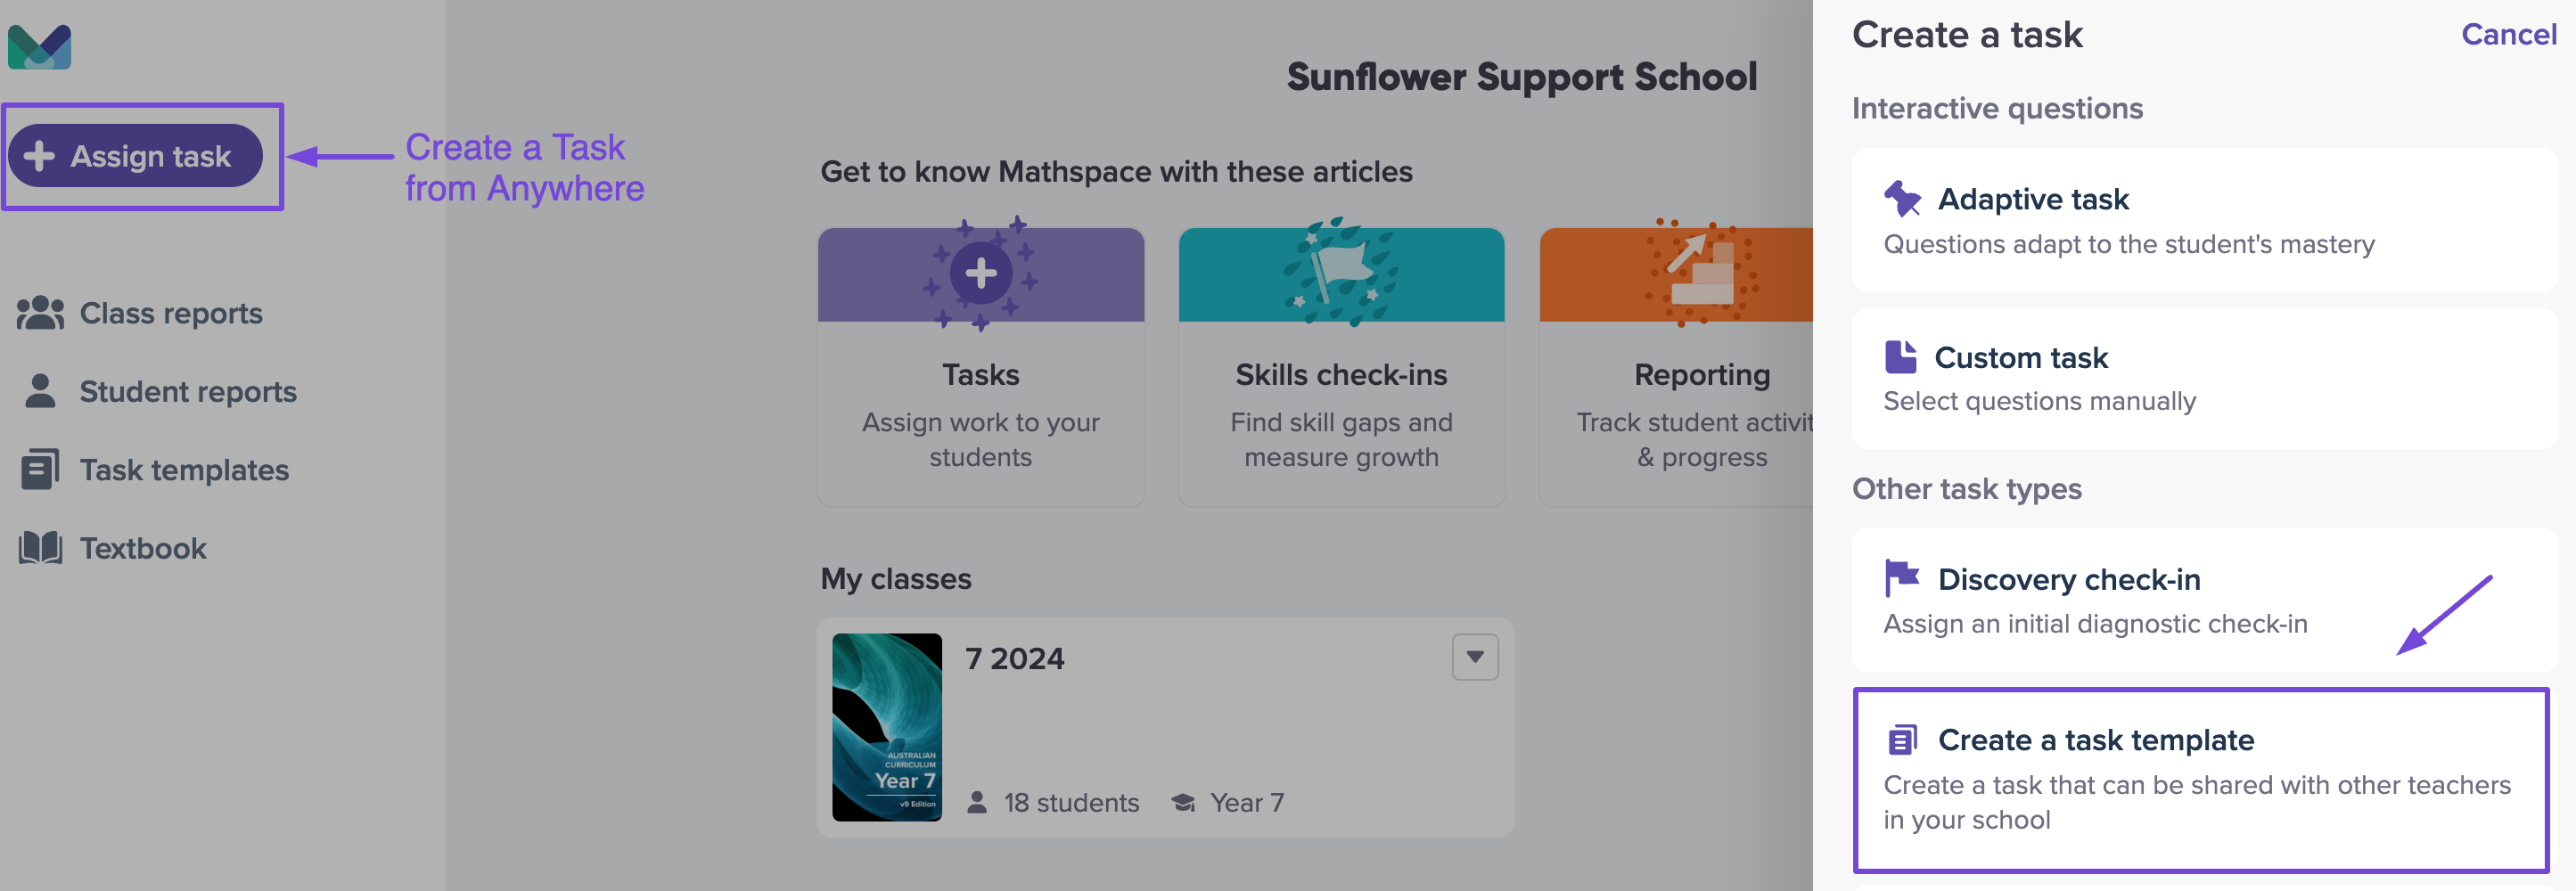The width and height of the screenshot is (2576, 891).
Task: Click the Discovery check-in flag icon
Action: [x=1902, y=578]
